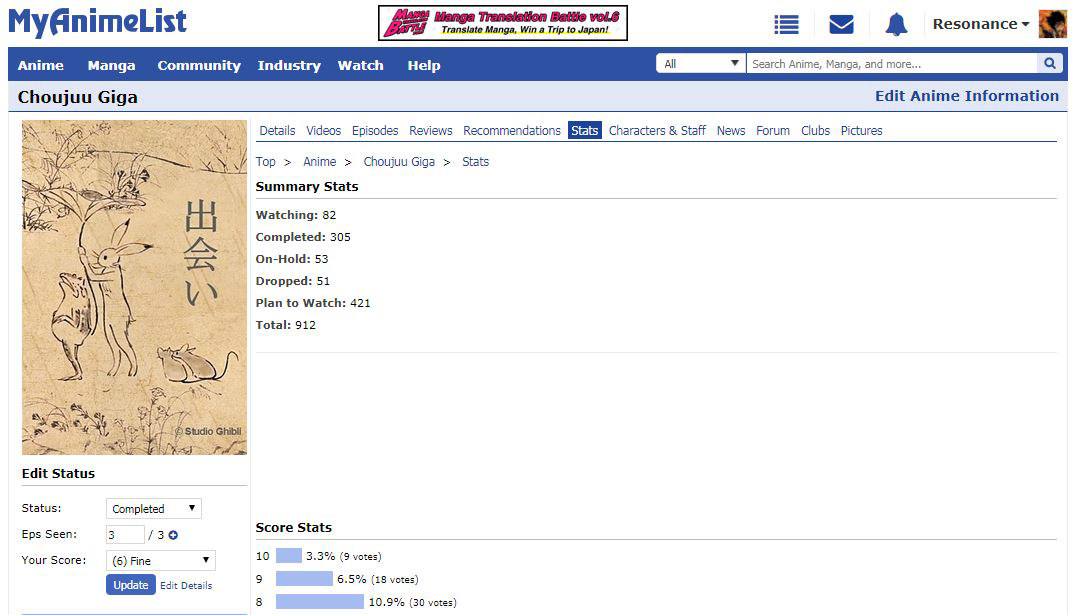Click the "On-Hold: 53" stat

(292, 259)
